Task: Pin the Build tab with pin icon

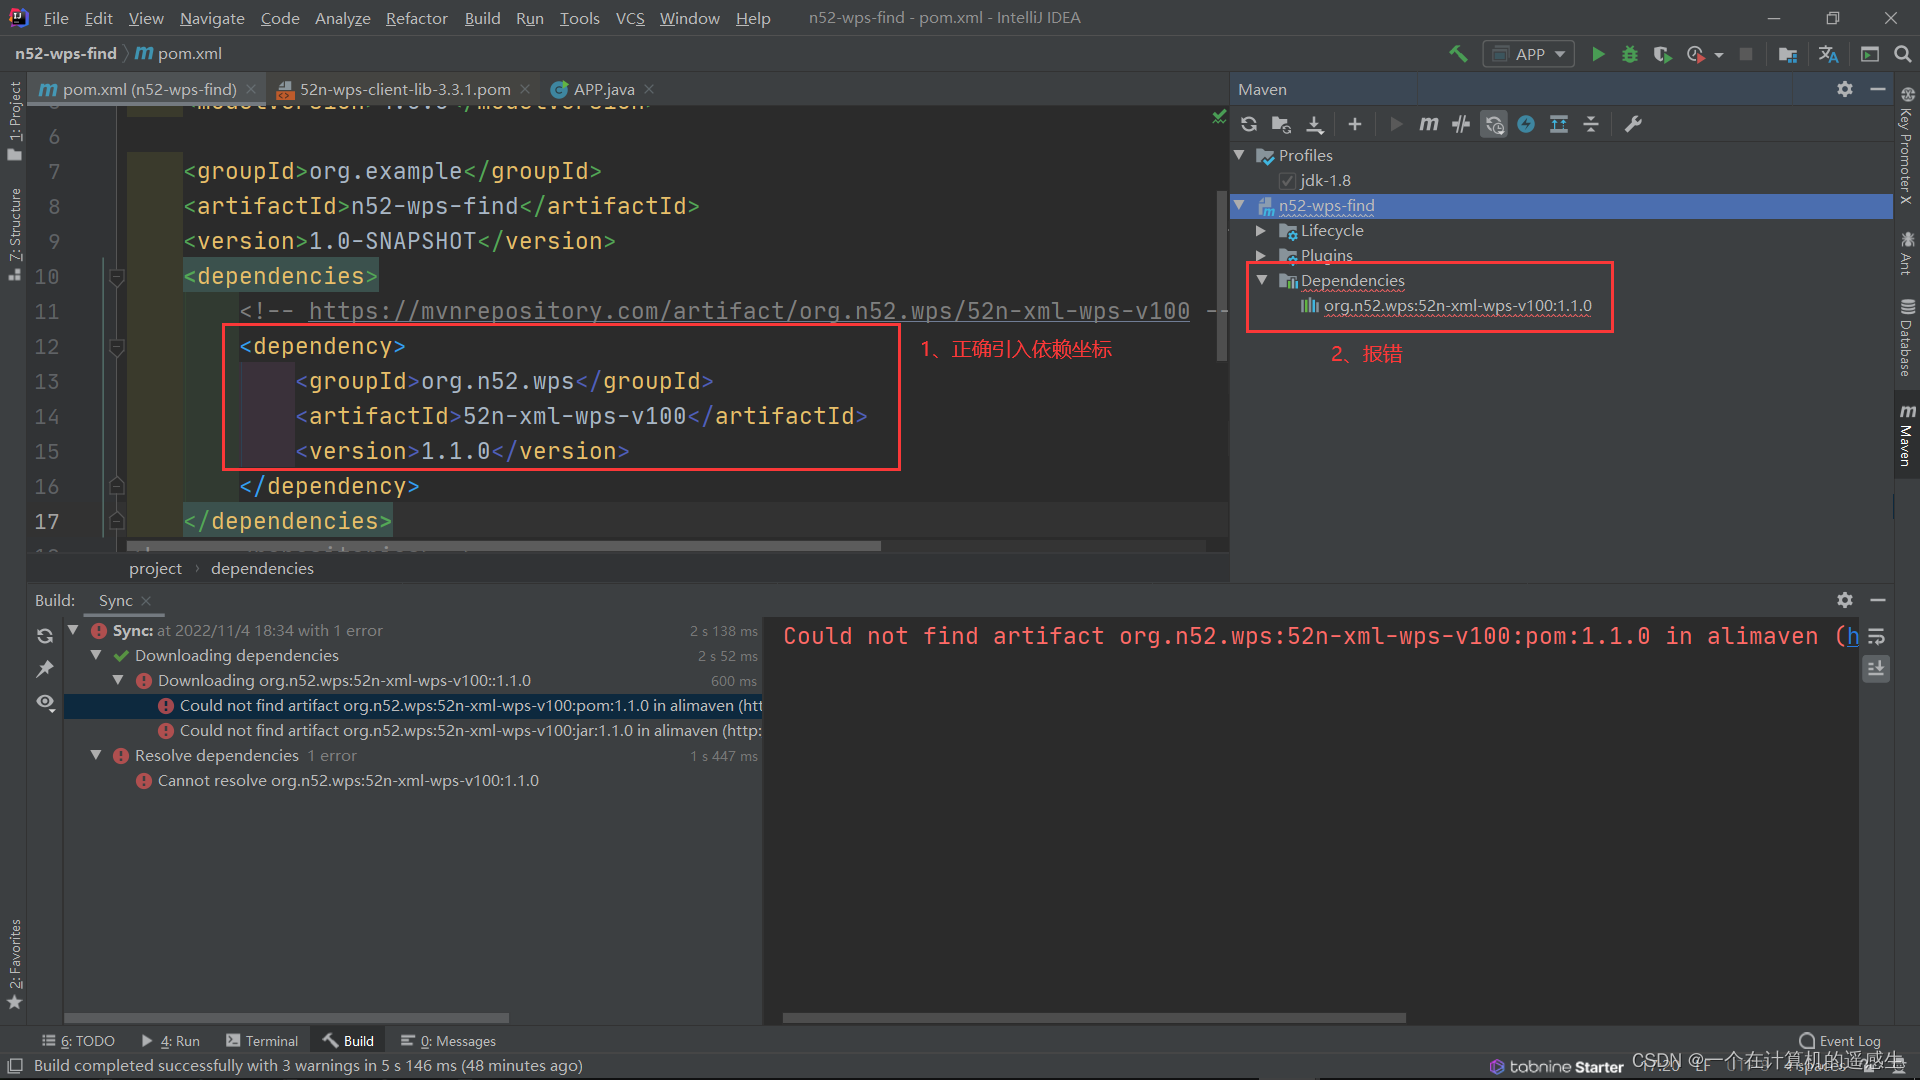Action: click(x=45, y=669)
